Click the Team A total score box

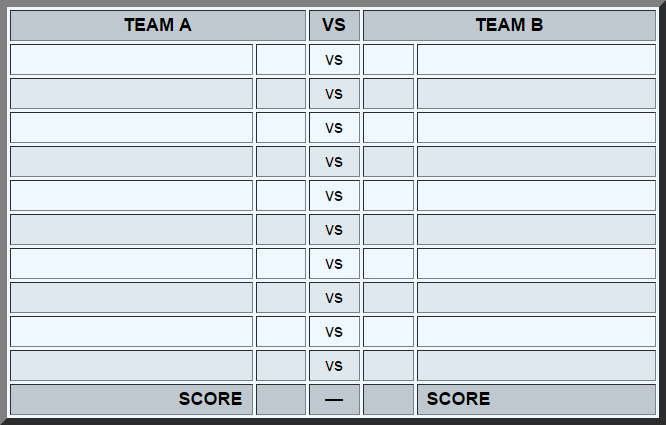point(281,399)
